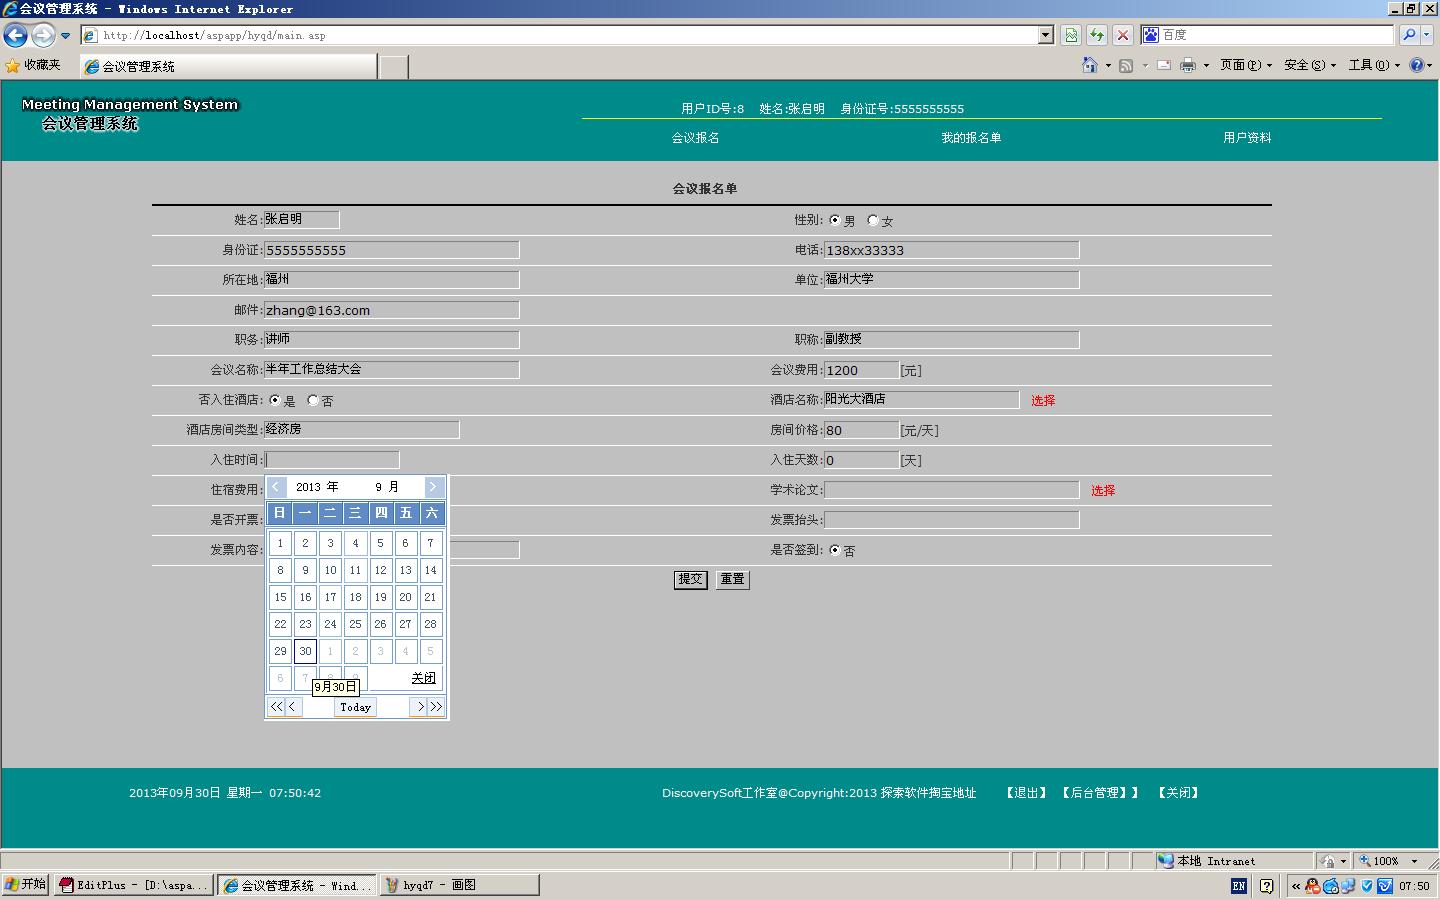
Task: Open the address bar URL dropdown
Action: pyautogui.click(x=1046, y=35)
